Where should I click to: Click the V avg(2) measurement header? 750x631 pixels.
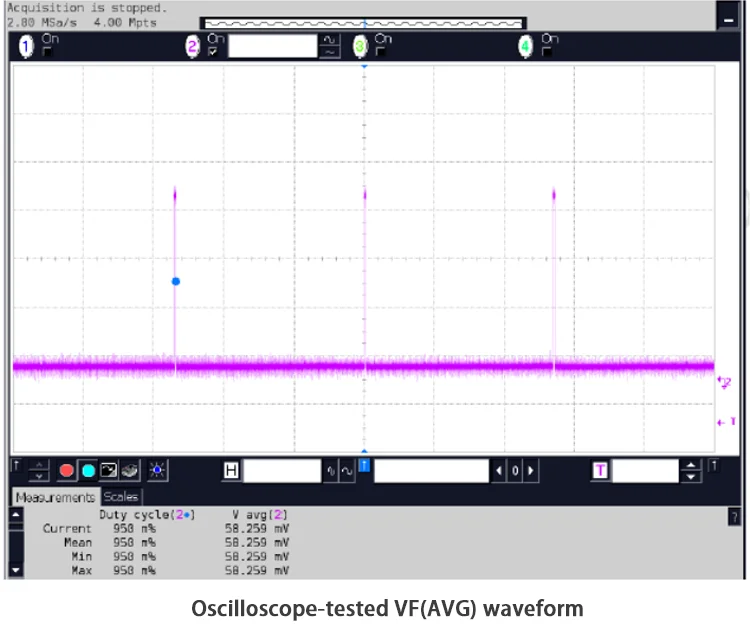click(x=260, y=515)
